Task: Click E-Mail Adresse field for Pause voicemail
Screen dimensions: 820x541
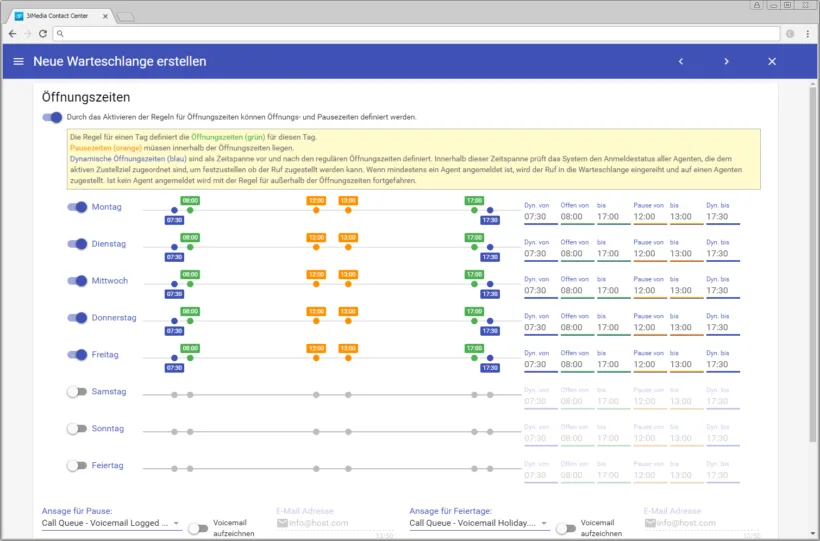Action: [335, 523]
